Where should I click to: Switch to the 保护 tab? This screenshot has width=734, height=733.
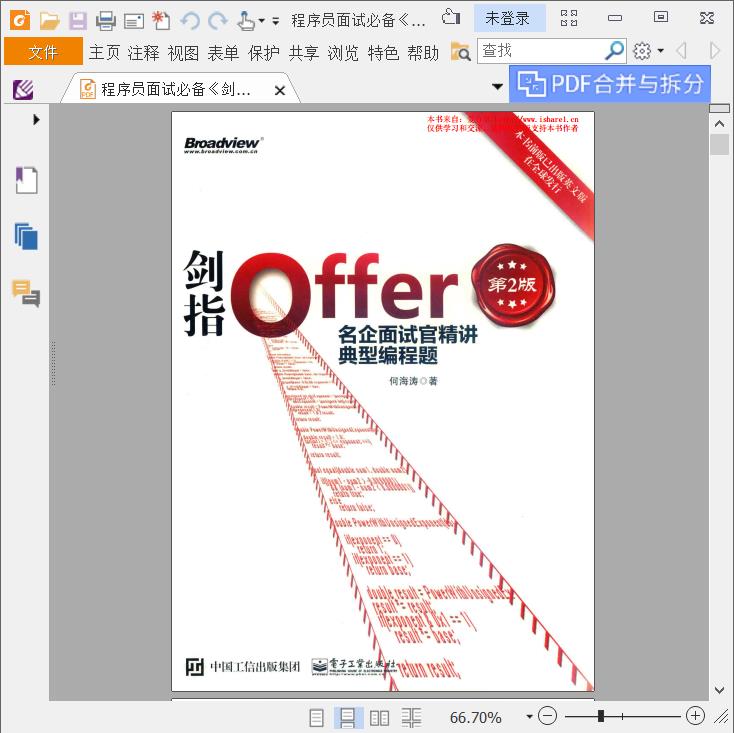264,52
